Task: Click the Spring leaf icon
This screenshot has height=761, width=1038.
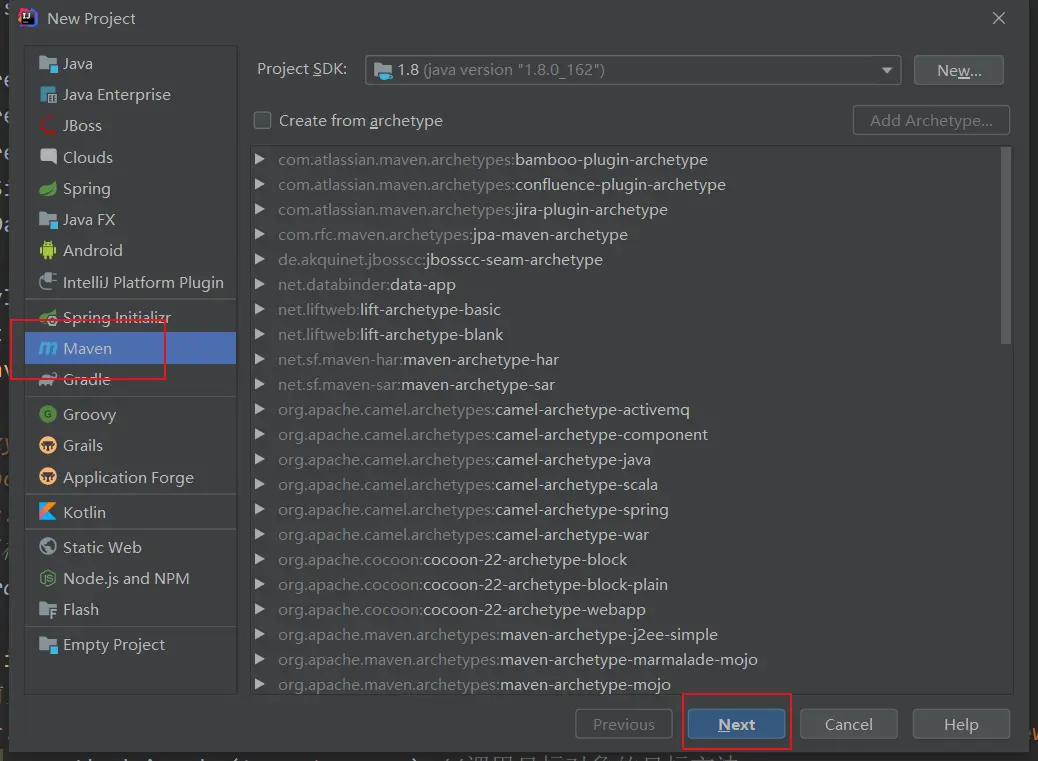Action: click(47, 189)
